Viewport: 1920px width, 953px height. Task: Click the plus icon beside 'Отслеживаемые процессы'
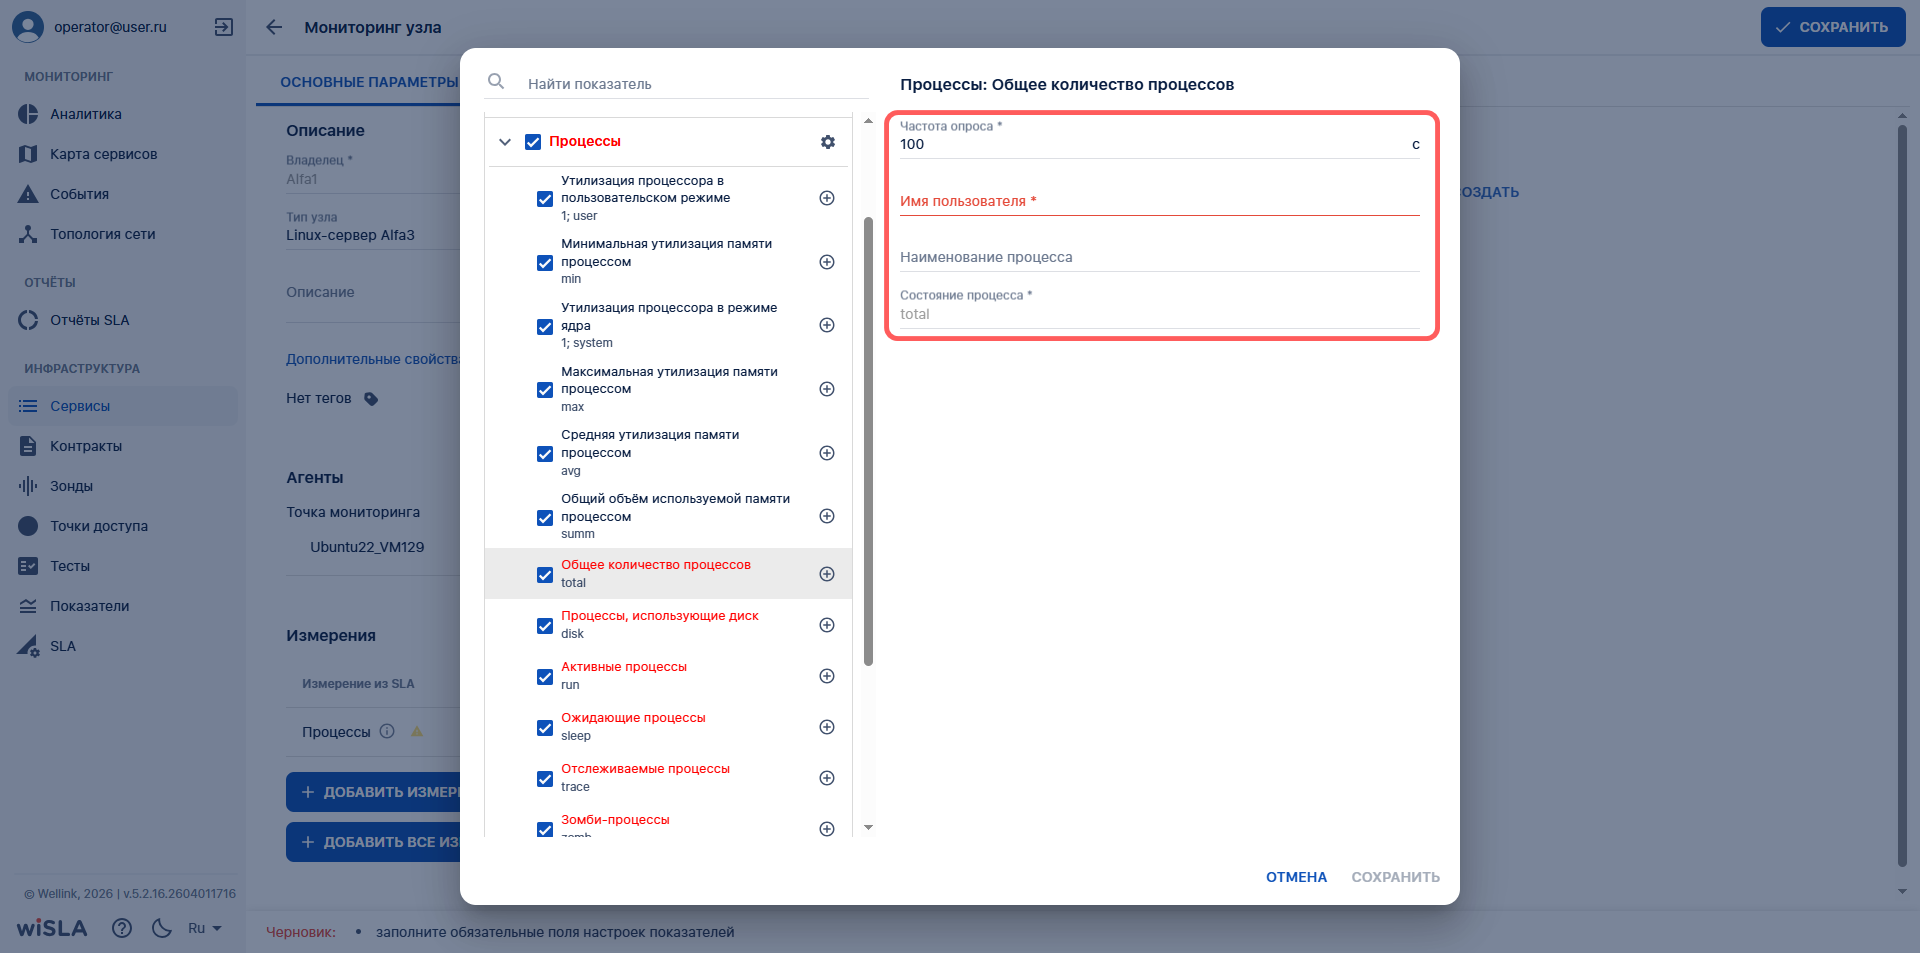click(x=827, y=778)
